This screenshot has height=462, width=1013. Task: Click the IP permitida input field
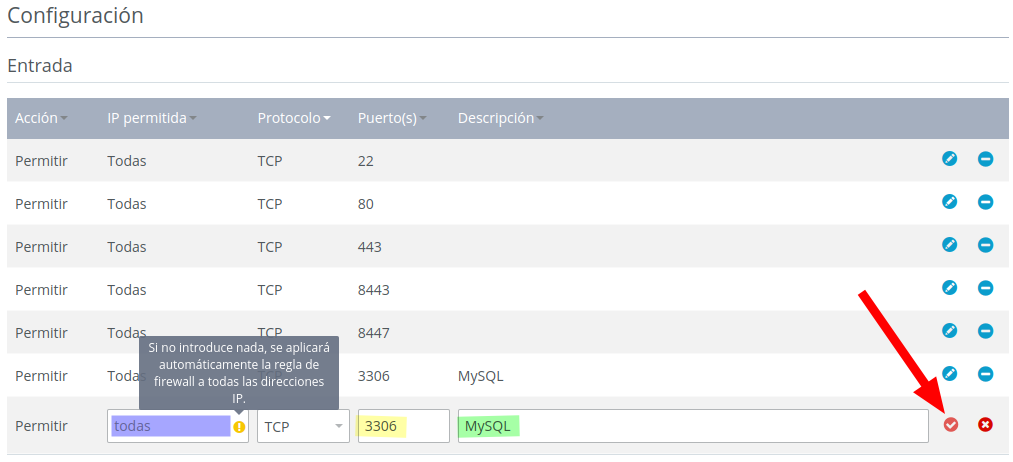tap(170, 426)
